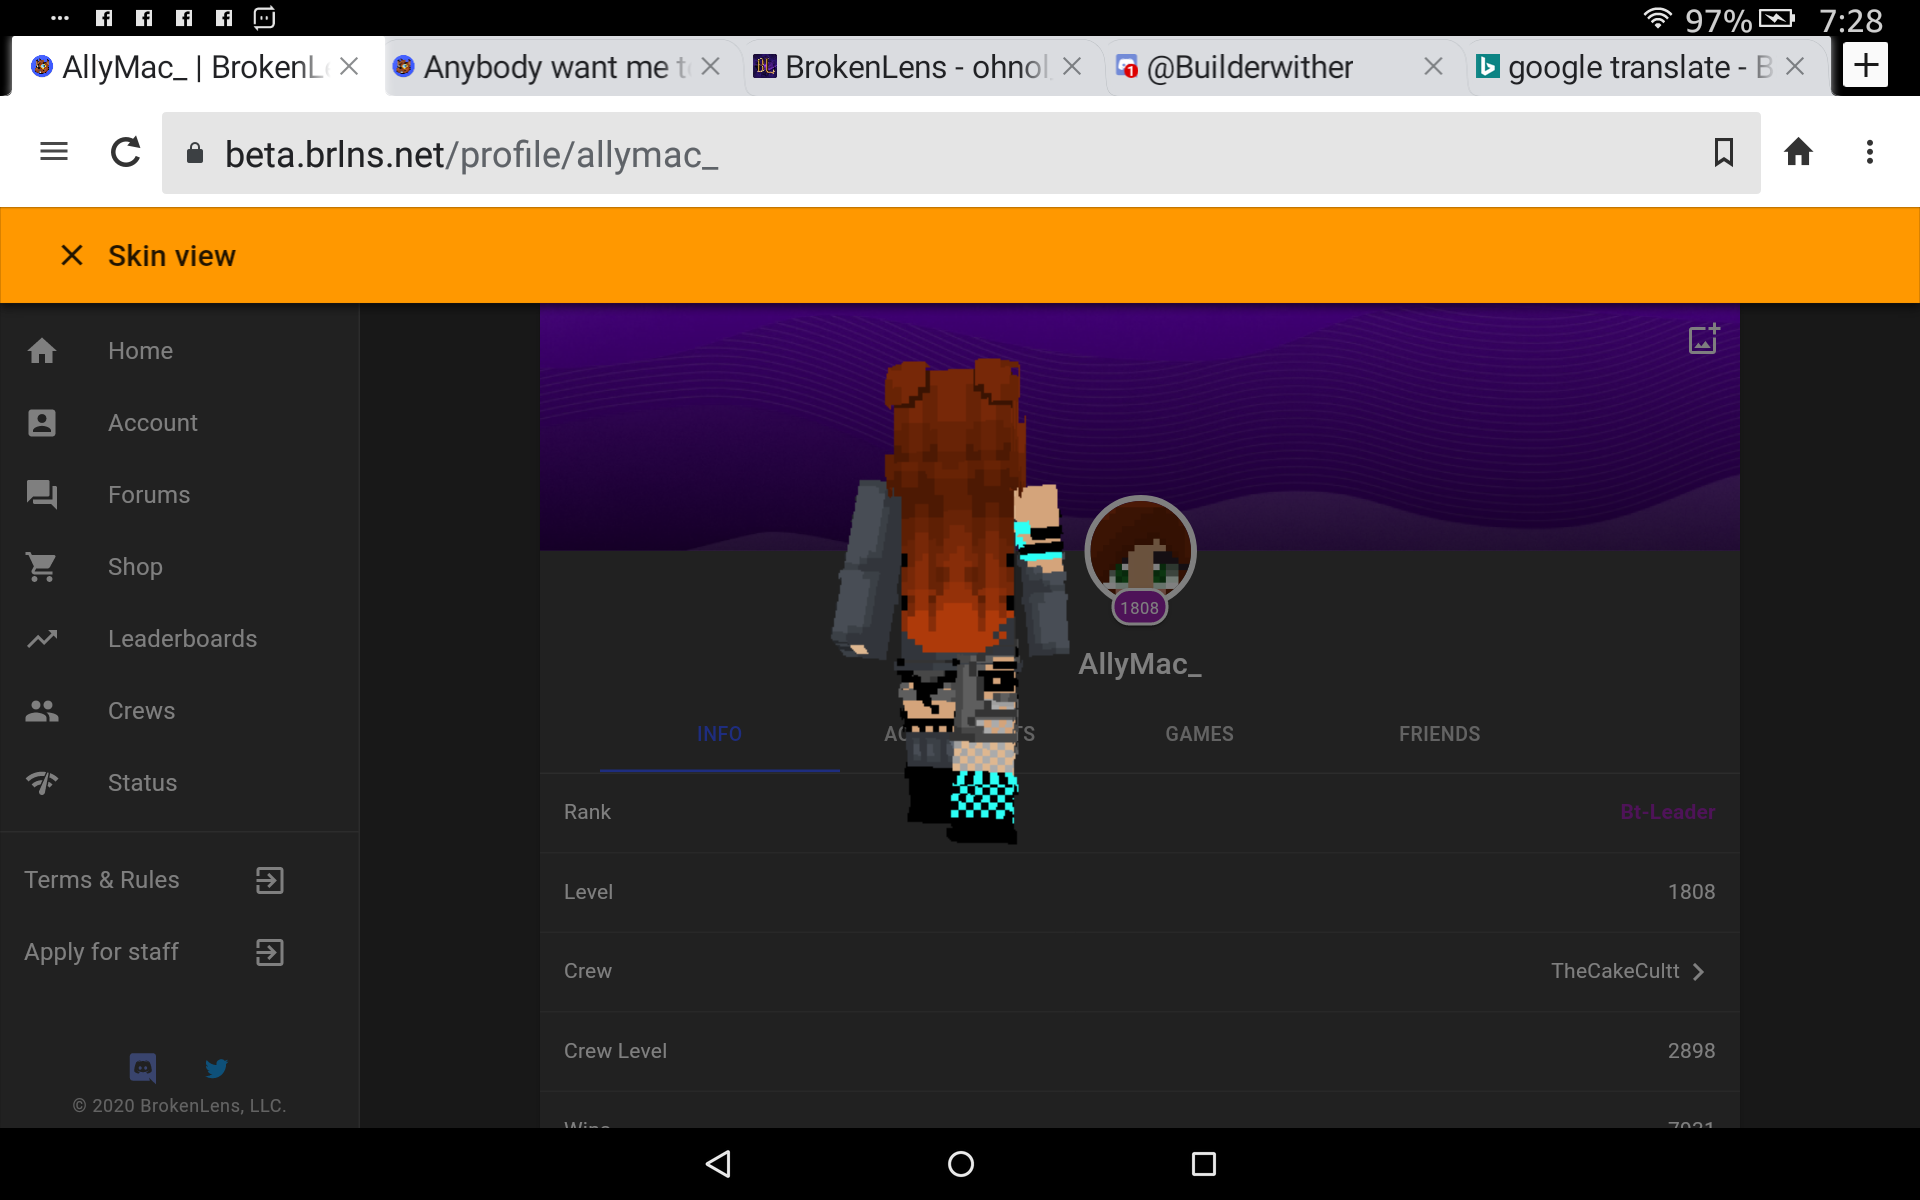The width and height of the screenshot is (1920, 1200).
Task: Open Account from sidebar label
Action: (x=153, y=423)
